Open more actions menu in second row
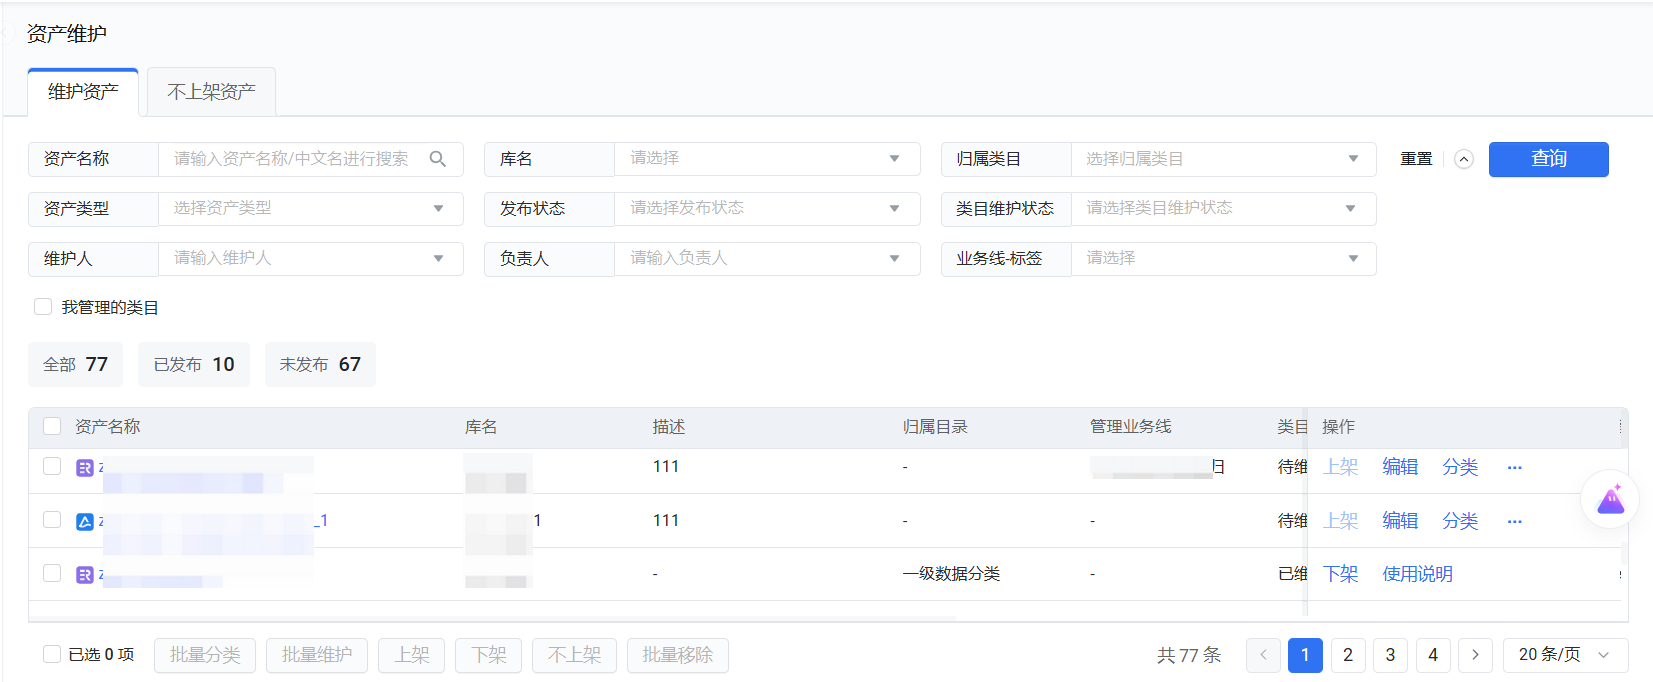 (1514, 521)
